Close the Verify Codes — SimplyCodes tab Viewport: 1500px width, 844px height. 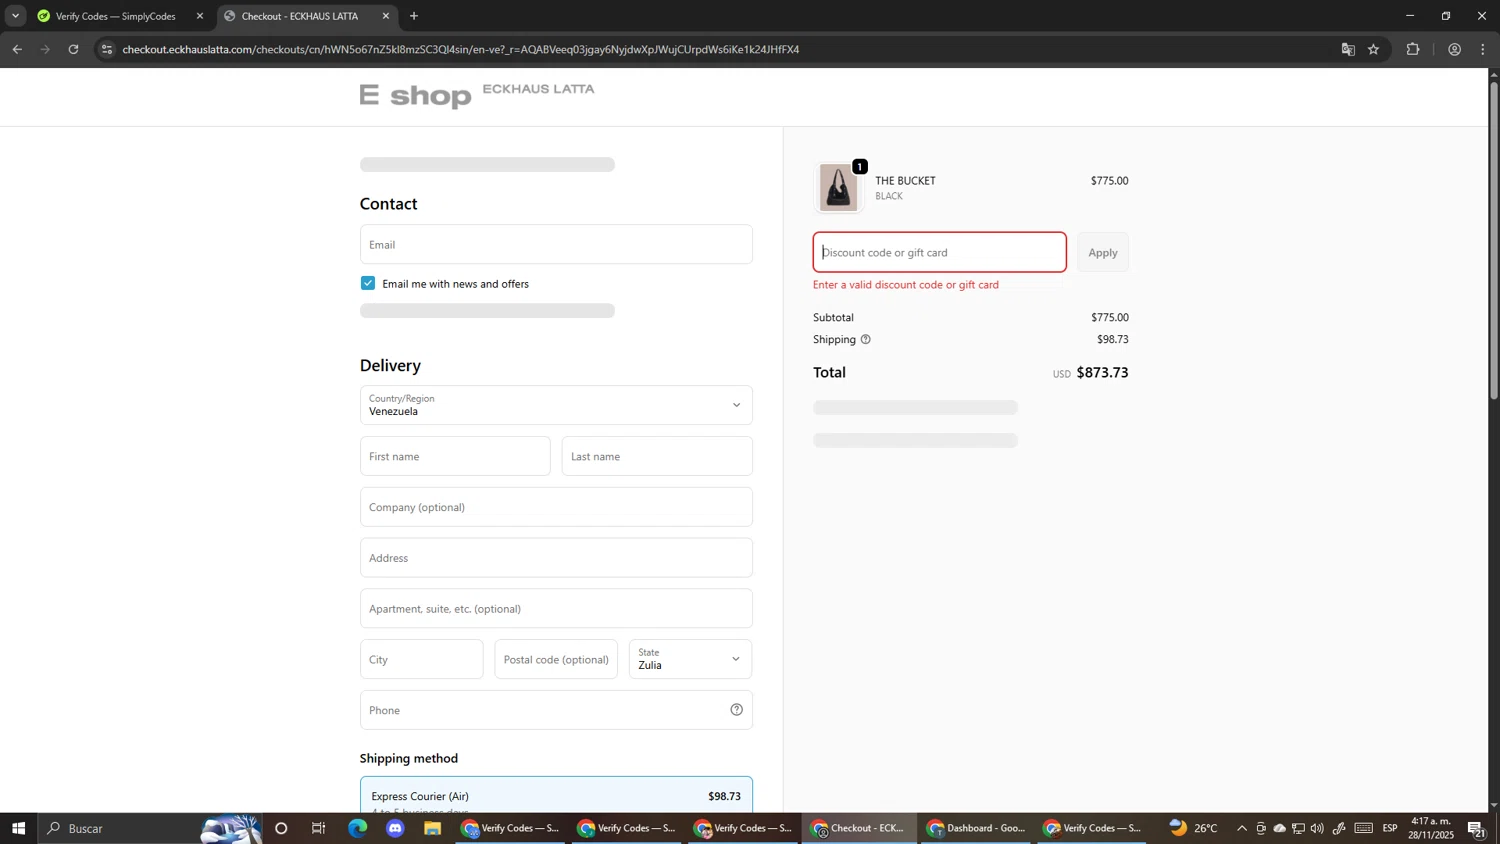(x=200, y=16)
